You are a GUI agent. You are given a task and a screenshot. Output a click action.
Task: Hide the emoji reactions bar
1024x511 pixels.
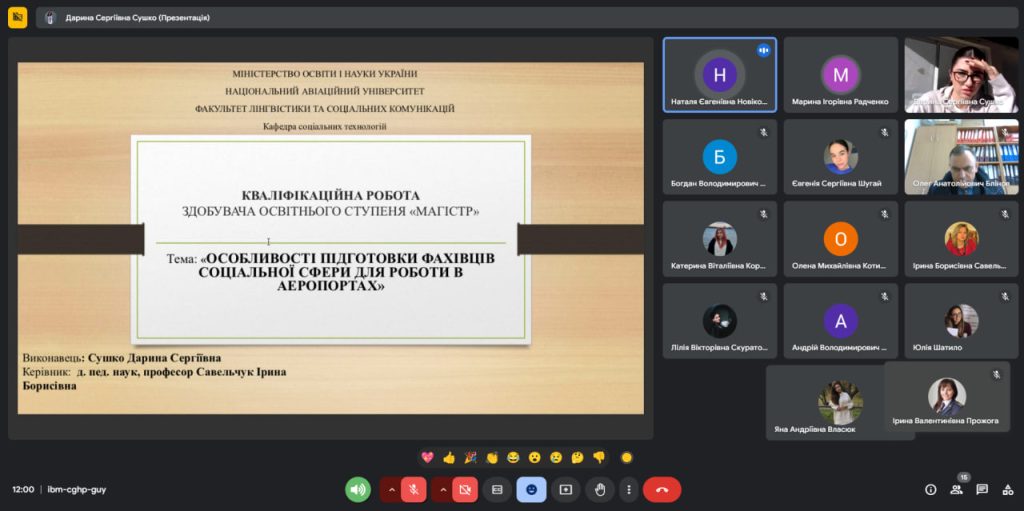point(531,489)
